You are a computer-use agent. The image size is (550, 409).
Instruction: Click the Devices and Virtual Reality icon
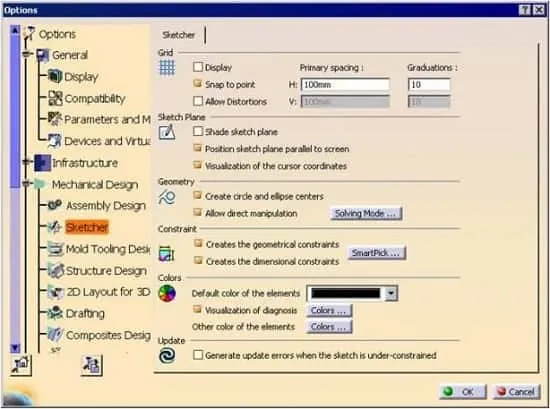54,141
